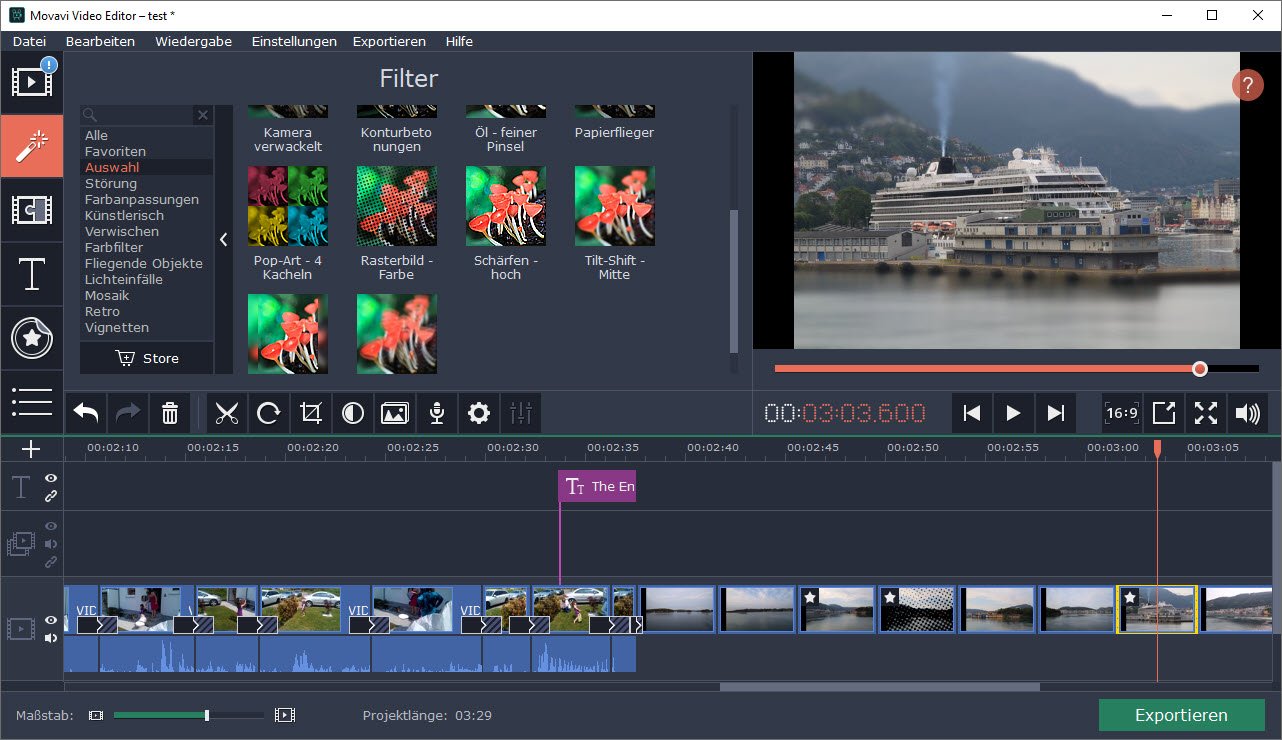Open the Bearbeiten menu
The width and height of the screenshot is (1282, 740).
pos(100,41)
